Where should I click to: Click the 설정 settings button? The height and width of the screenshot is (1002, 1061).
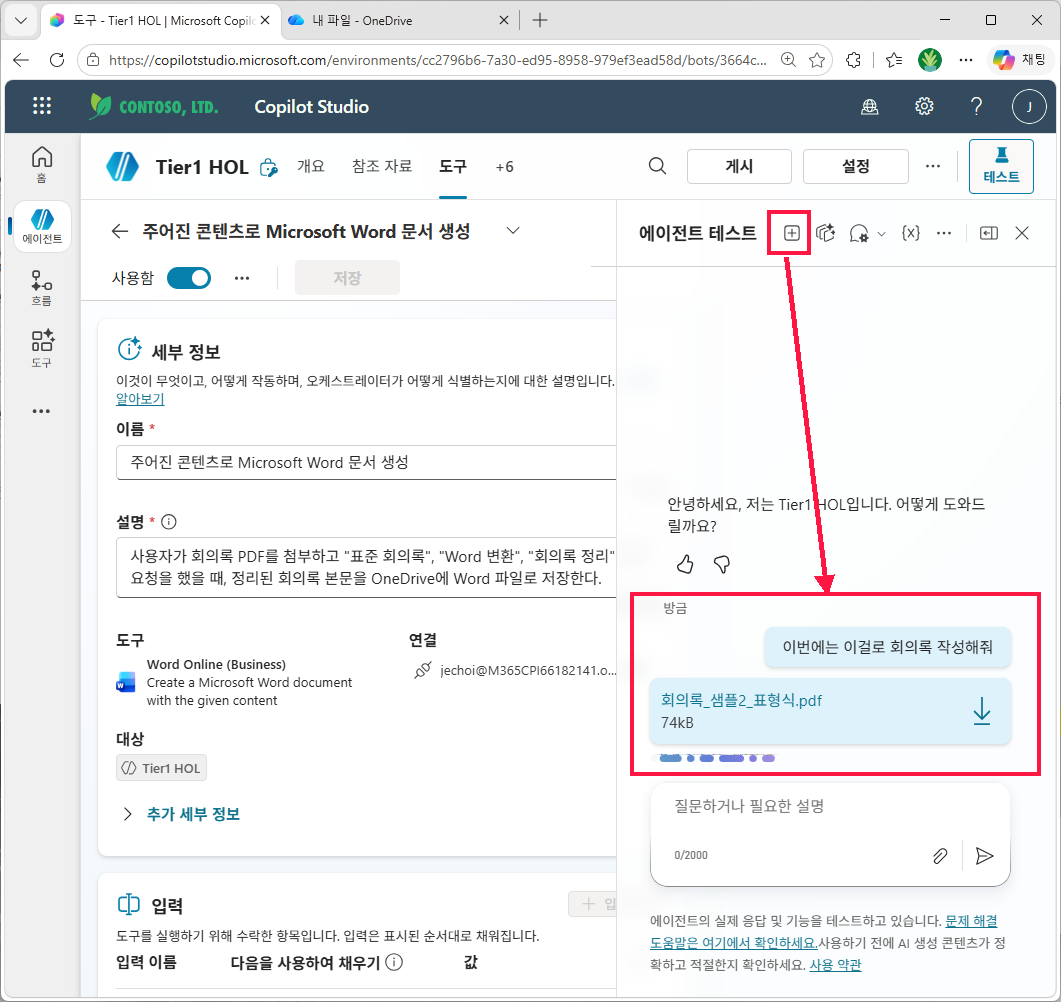click(x=855, y=166)
